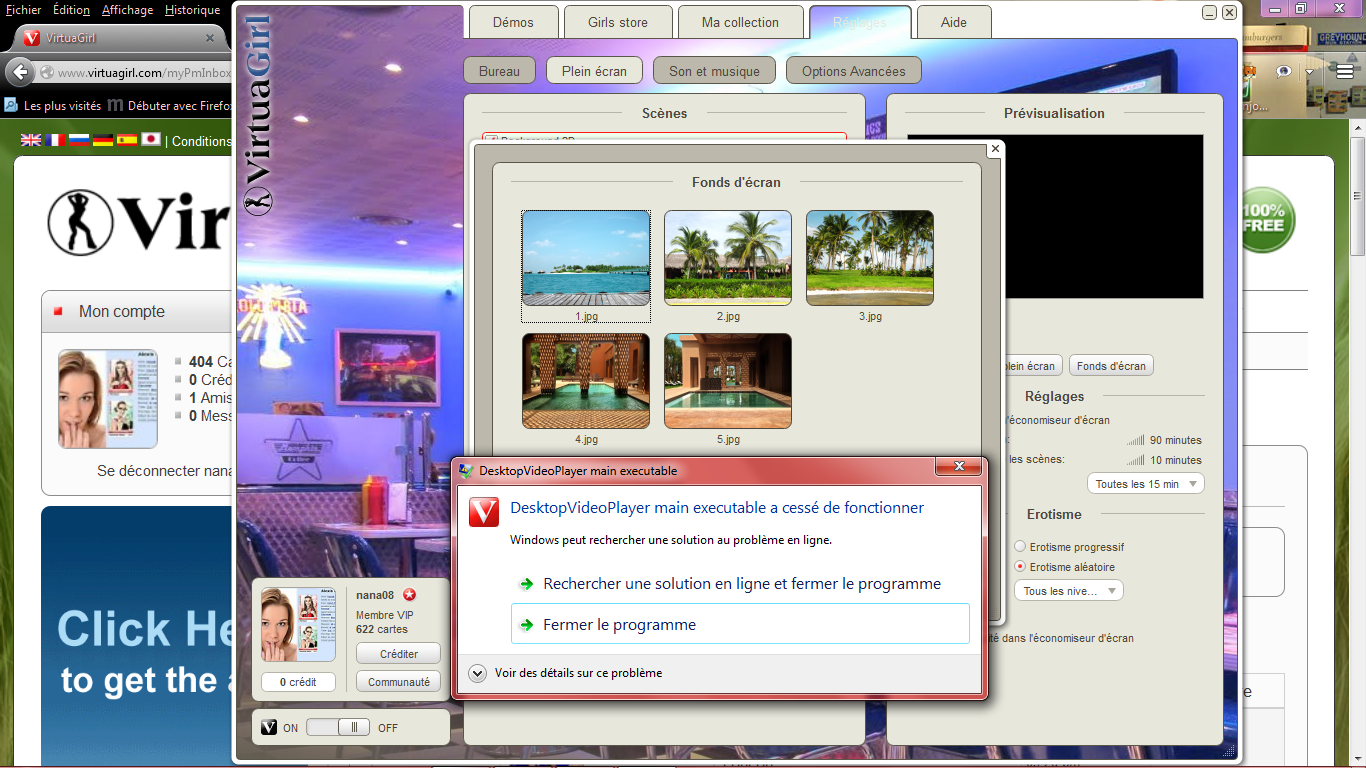Select wallpaper thumbnail 5.jpg

coord(728,381)
